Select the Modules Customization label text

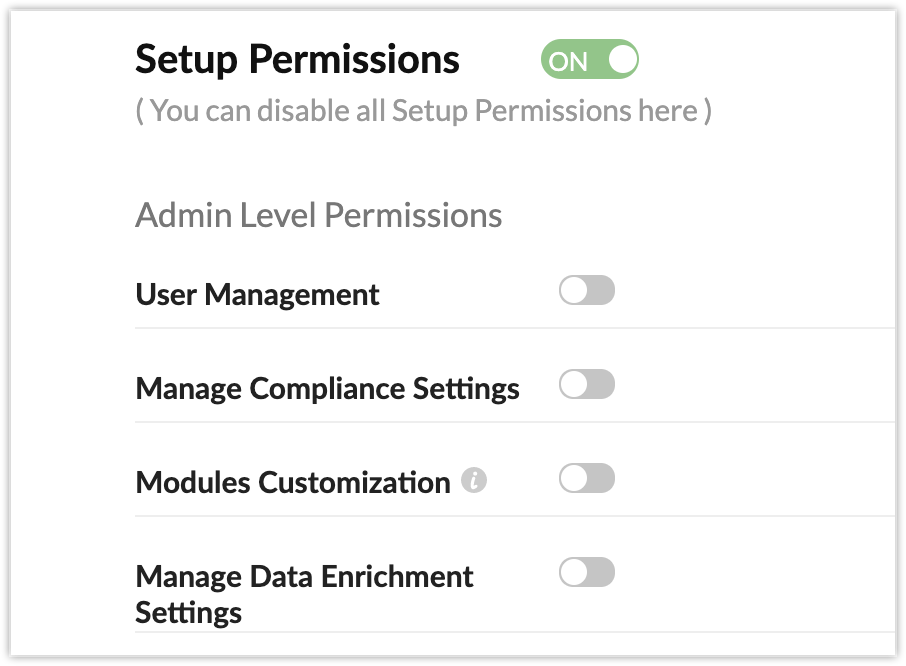point(292,483)
